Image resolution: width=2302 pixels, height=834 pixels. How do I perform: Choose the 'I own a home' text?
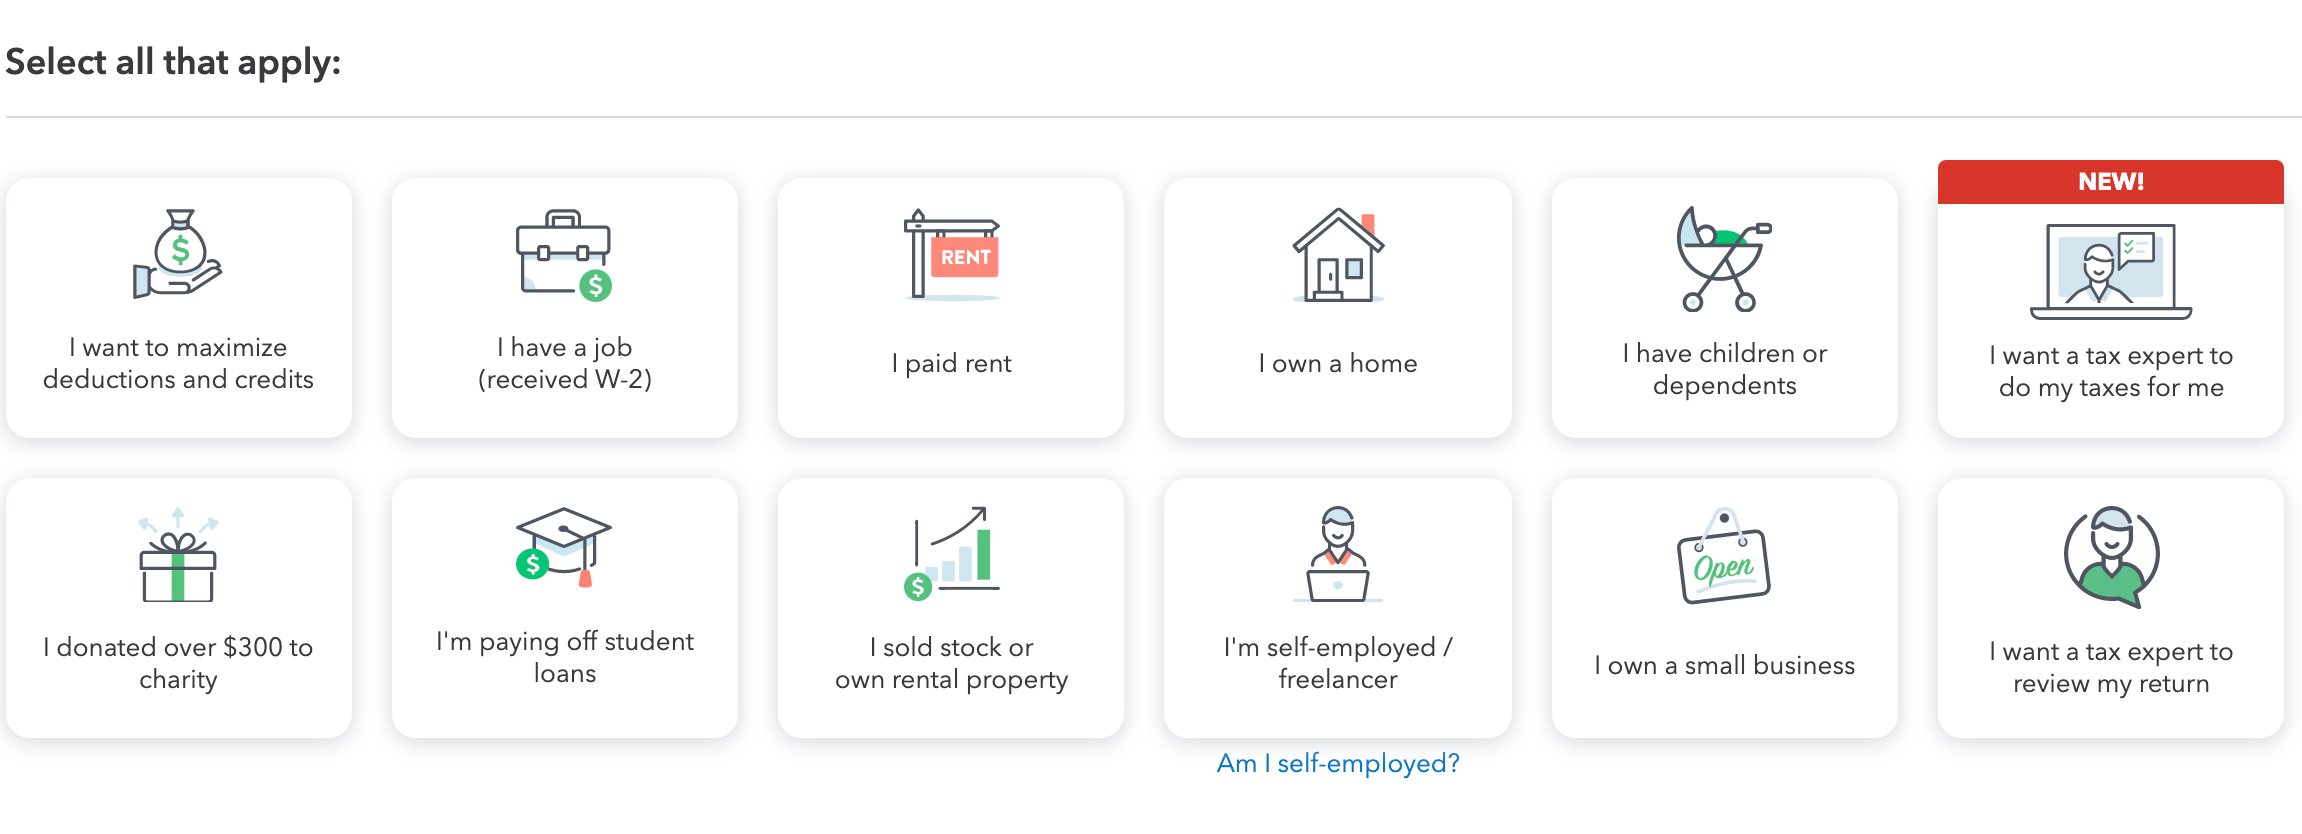(x=1338, y=363)
